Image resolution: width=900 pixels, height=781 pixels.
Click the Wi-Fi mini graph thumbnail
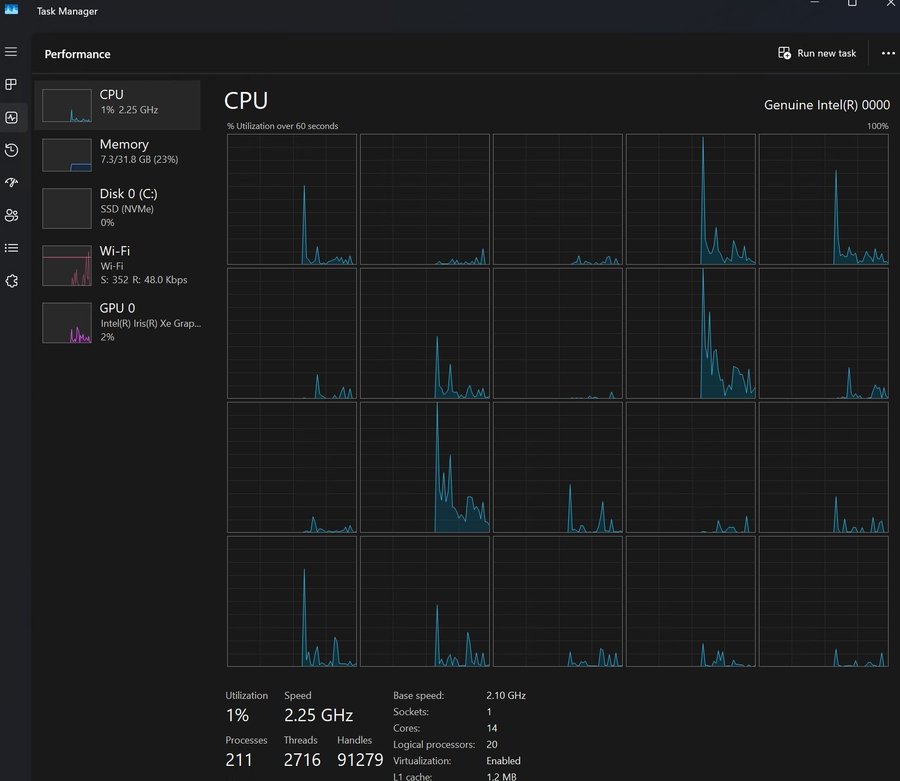pyautogui.click(x=67, y=266)
